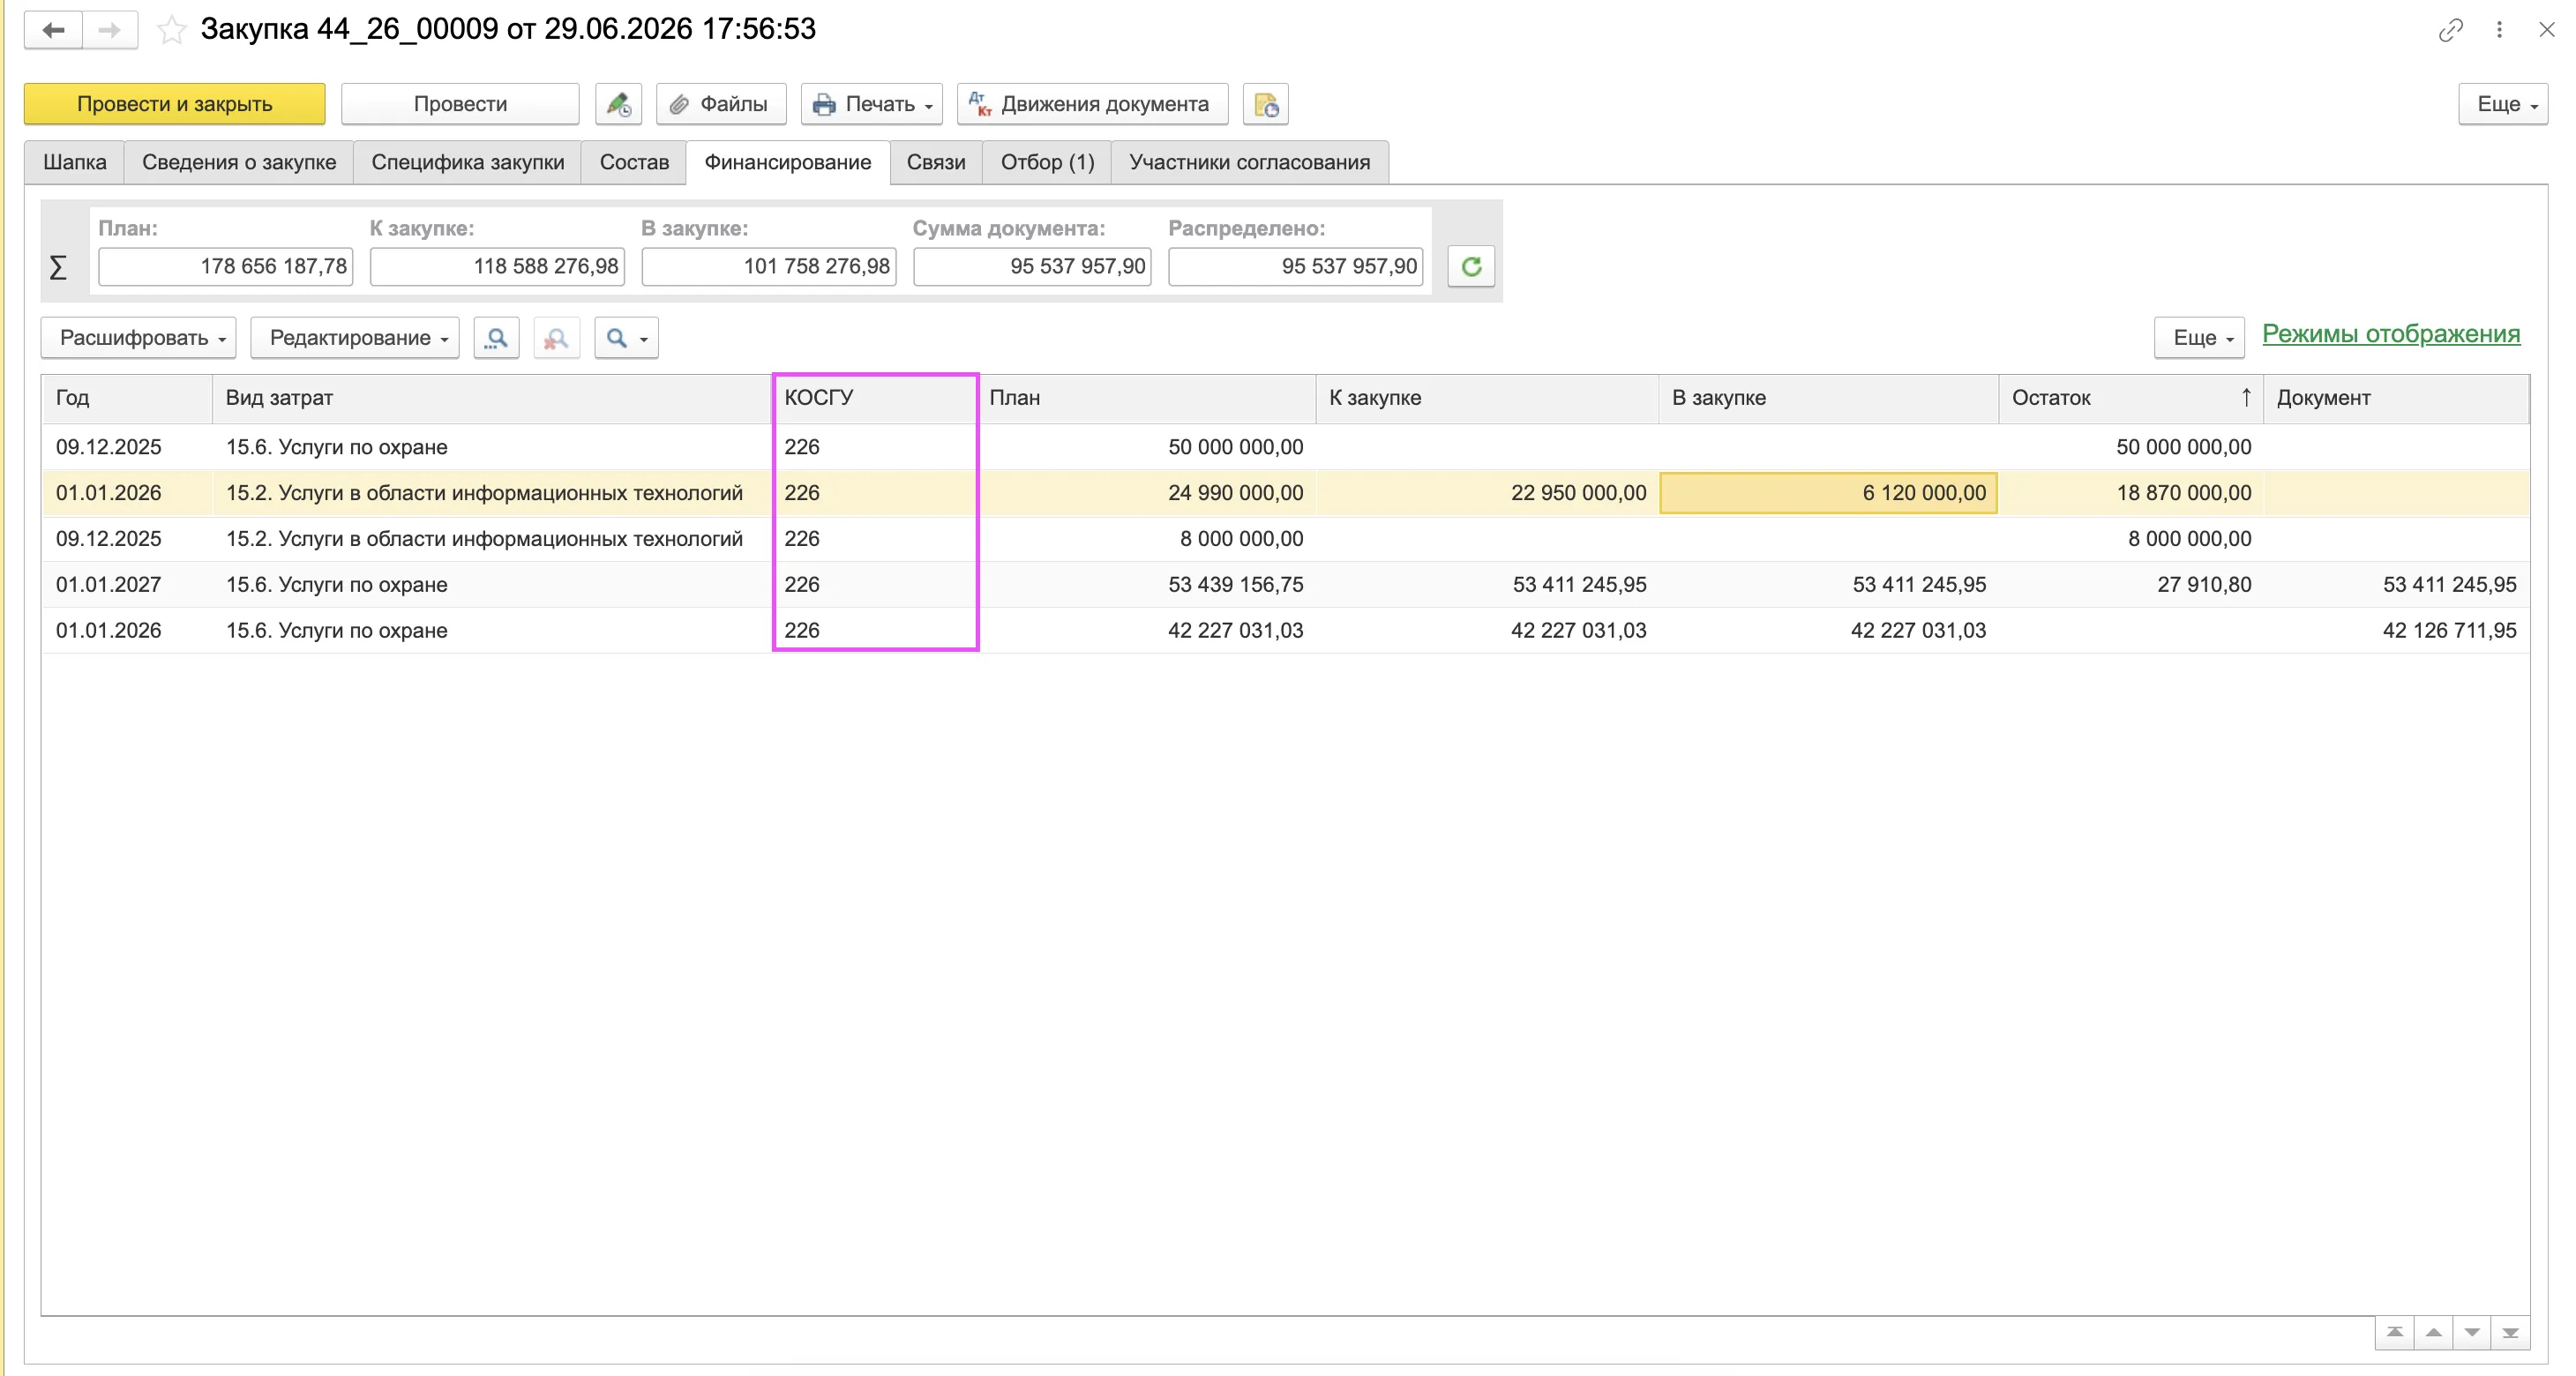This screenshot has height=1376, width=2576.
Task: Open the Печать dropdown menu
Action: [872, 104]
